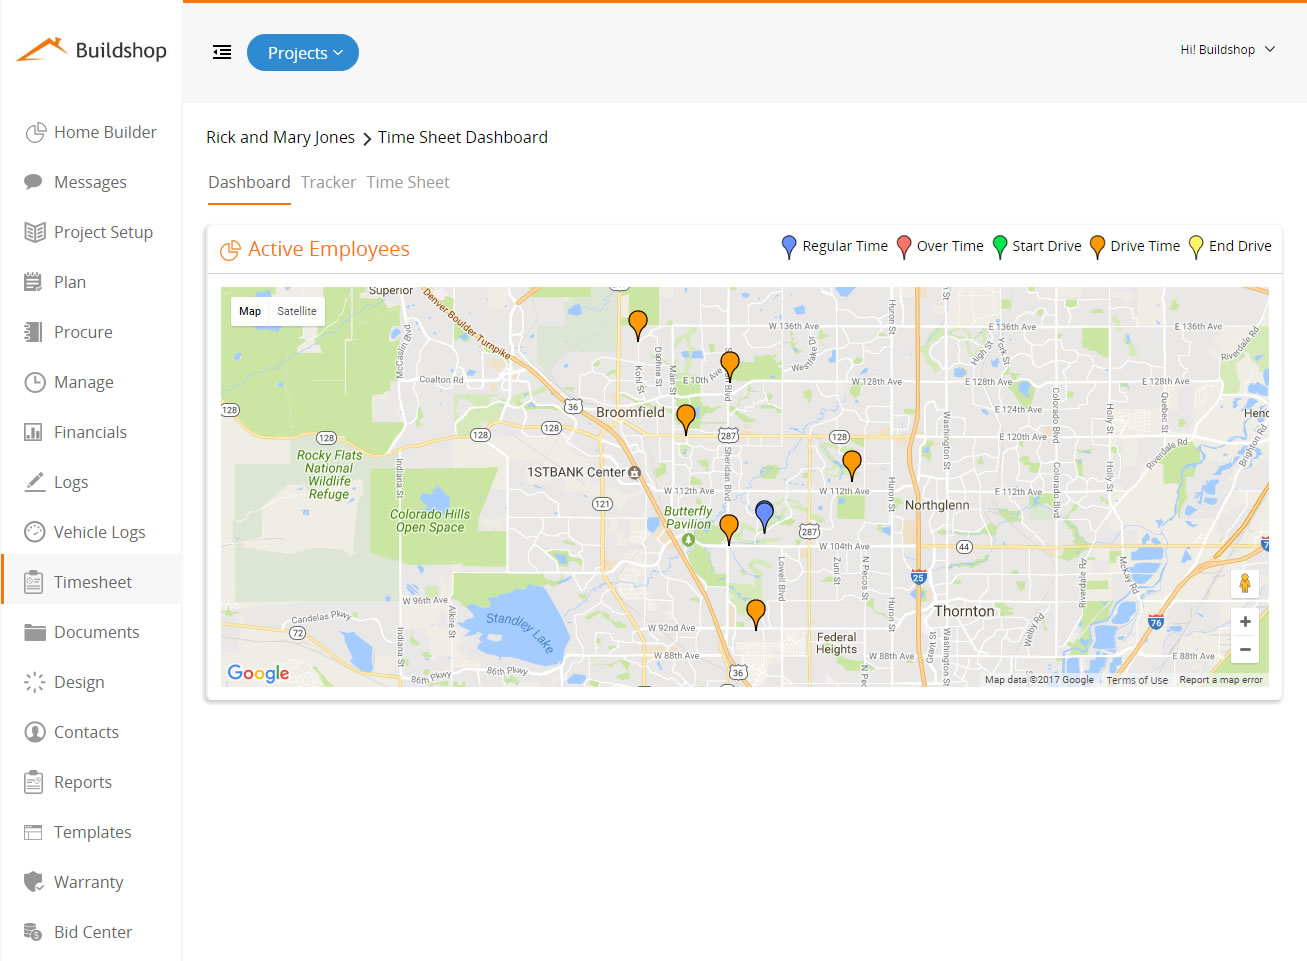The width and height of the screenshot is (1307, 961).
Task: Click the Broomfield label on the map
Action: click(630, 412)
